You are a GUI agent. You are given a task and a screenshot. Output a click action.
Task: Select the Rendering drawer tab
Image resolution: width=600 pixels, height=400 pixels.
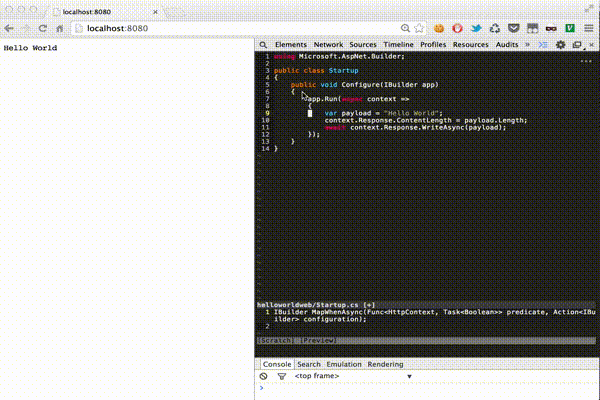click(385, 364)
